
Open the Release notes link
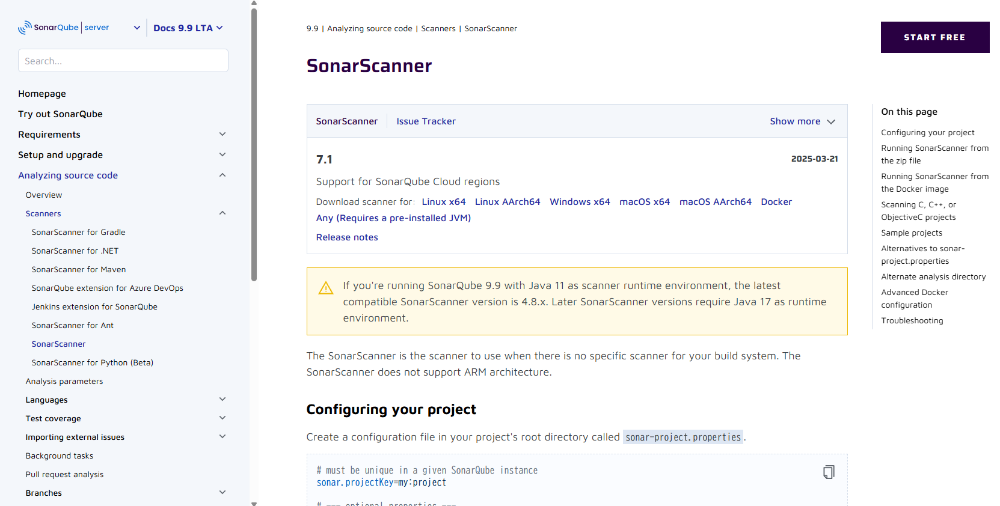pos(347,237)
